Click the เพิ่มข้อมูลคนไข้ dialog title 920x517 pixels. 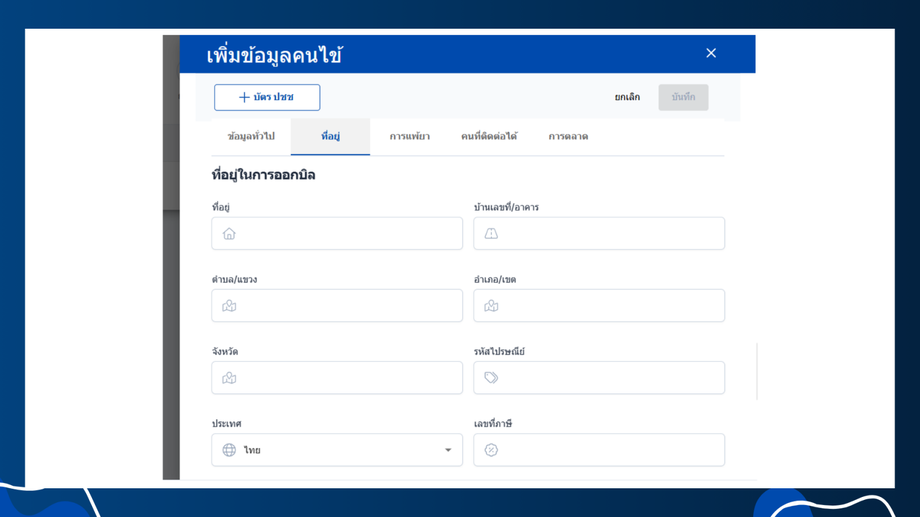274,55
